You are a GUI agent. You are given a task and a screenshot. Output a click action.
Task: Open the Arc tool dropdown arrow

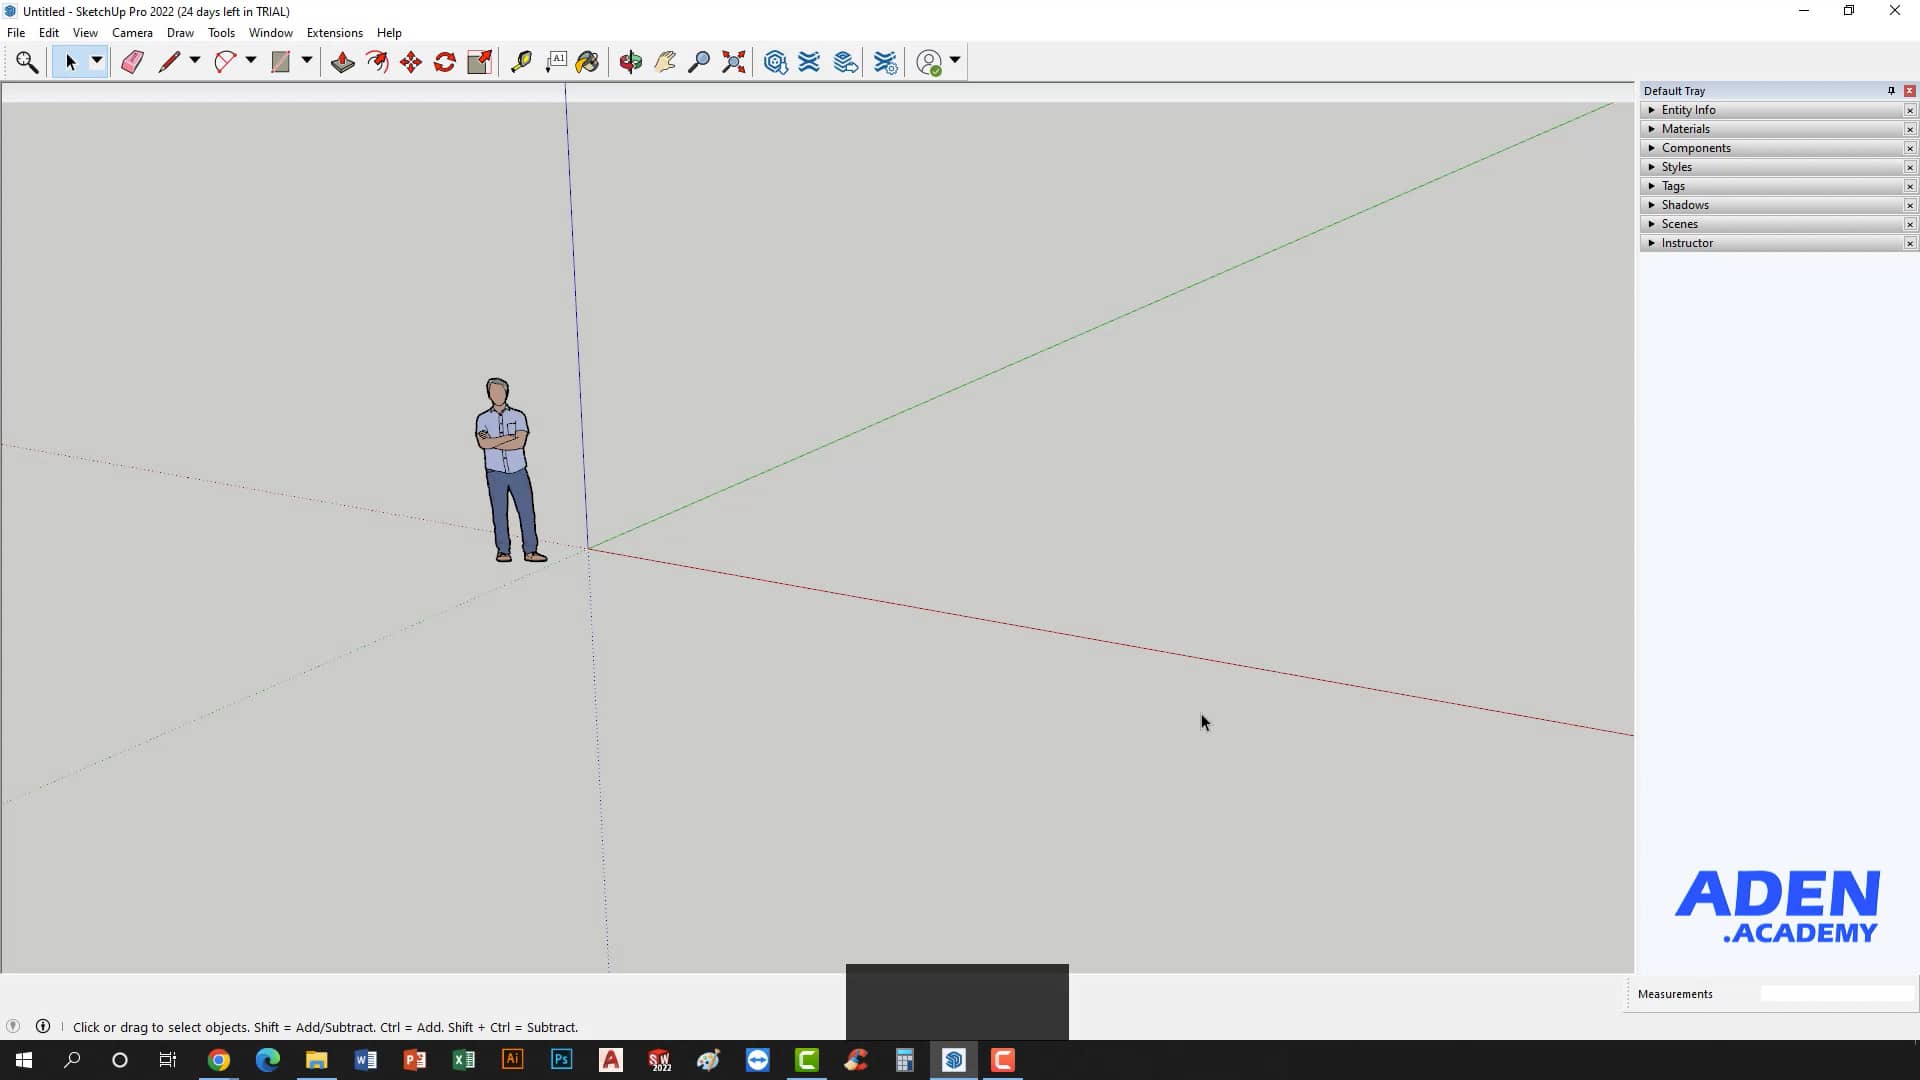point(249,61)
